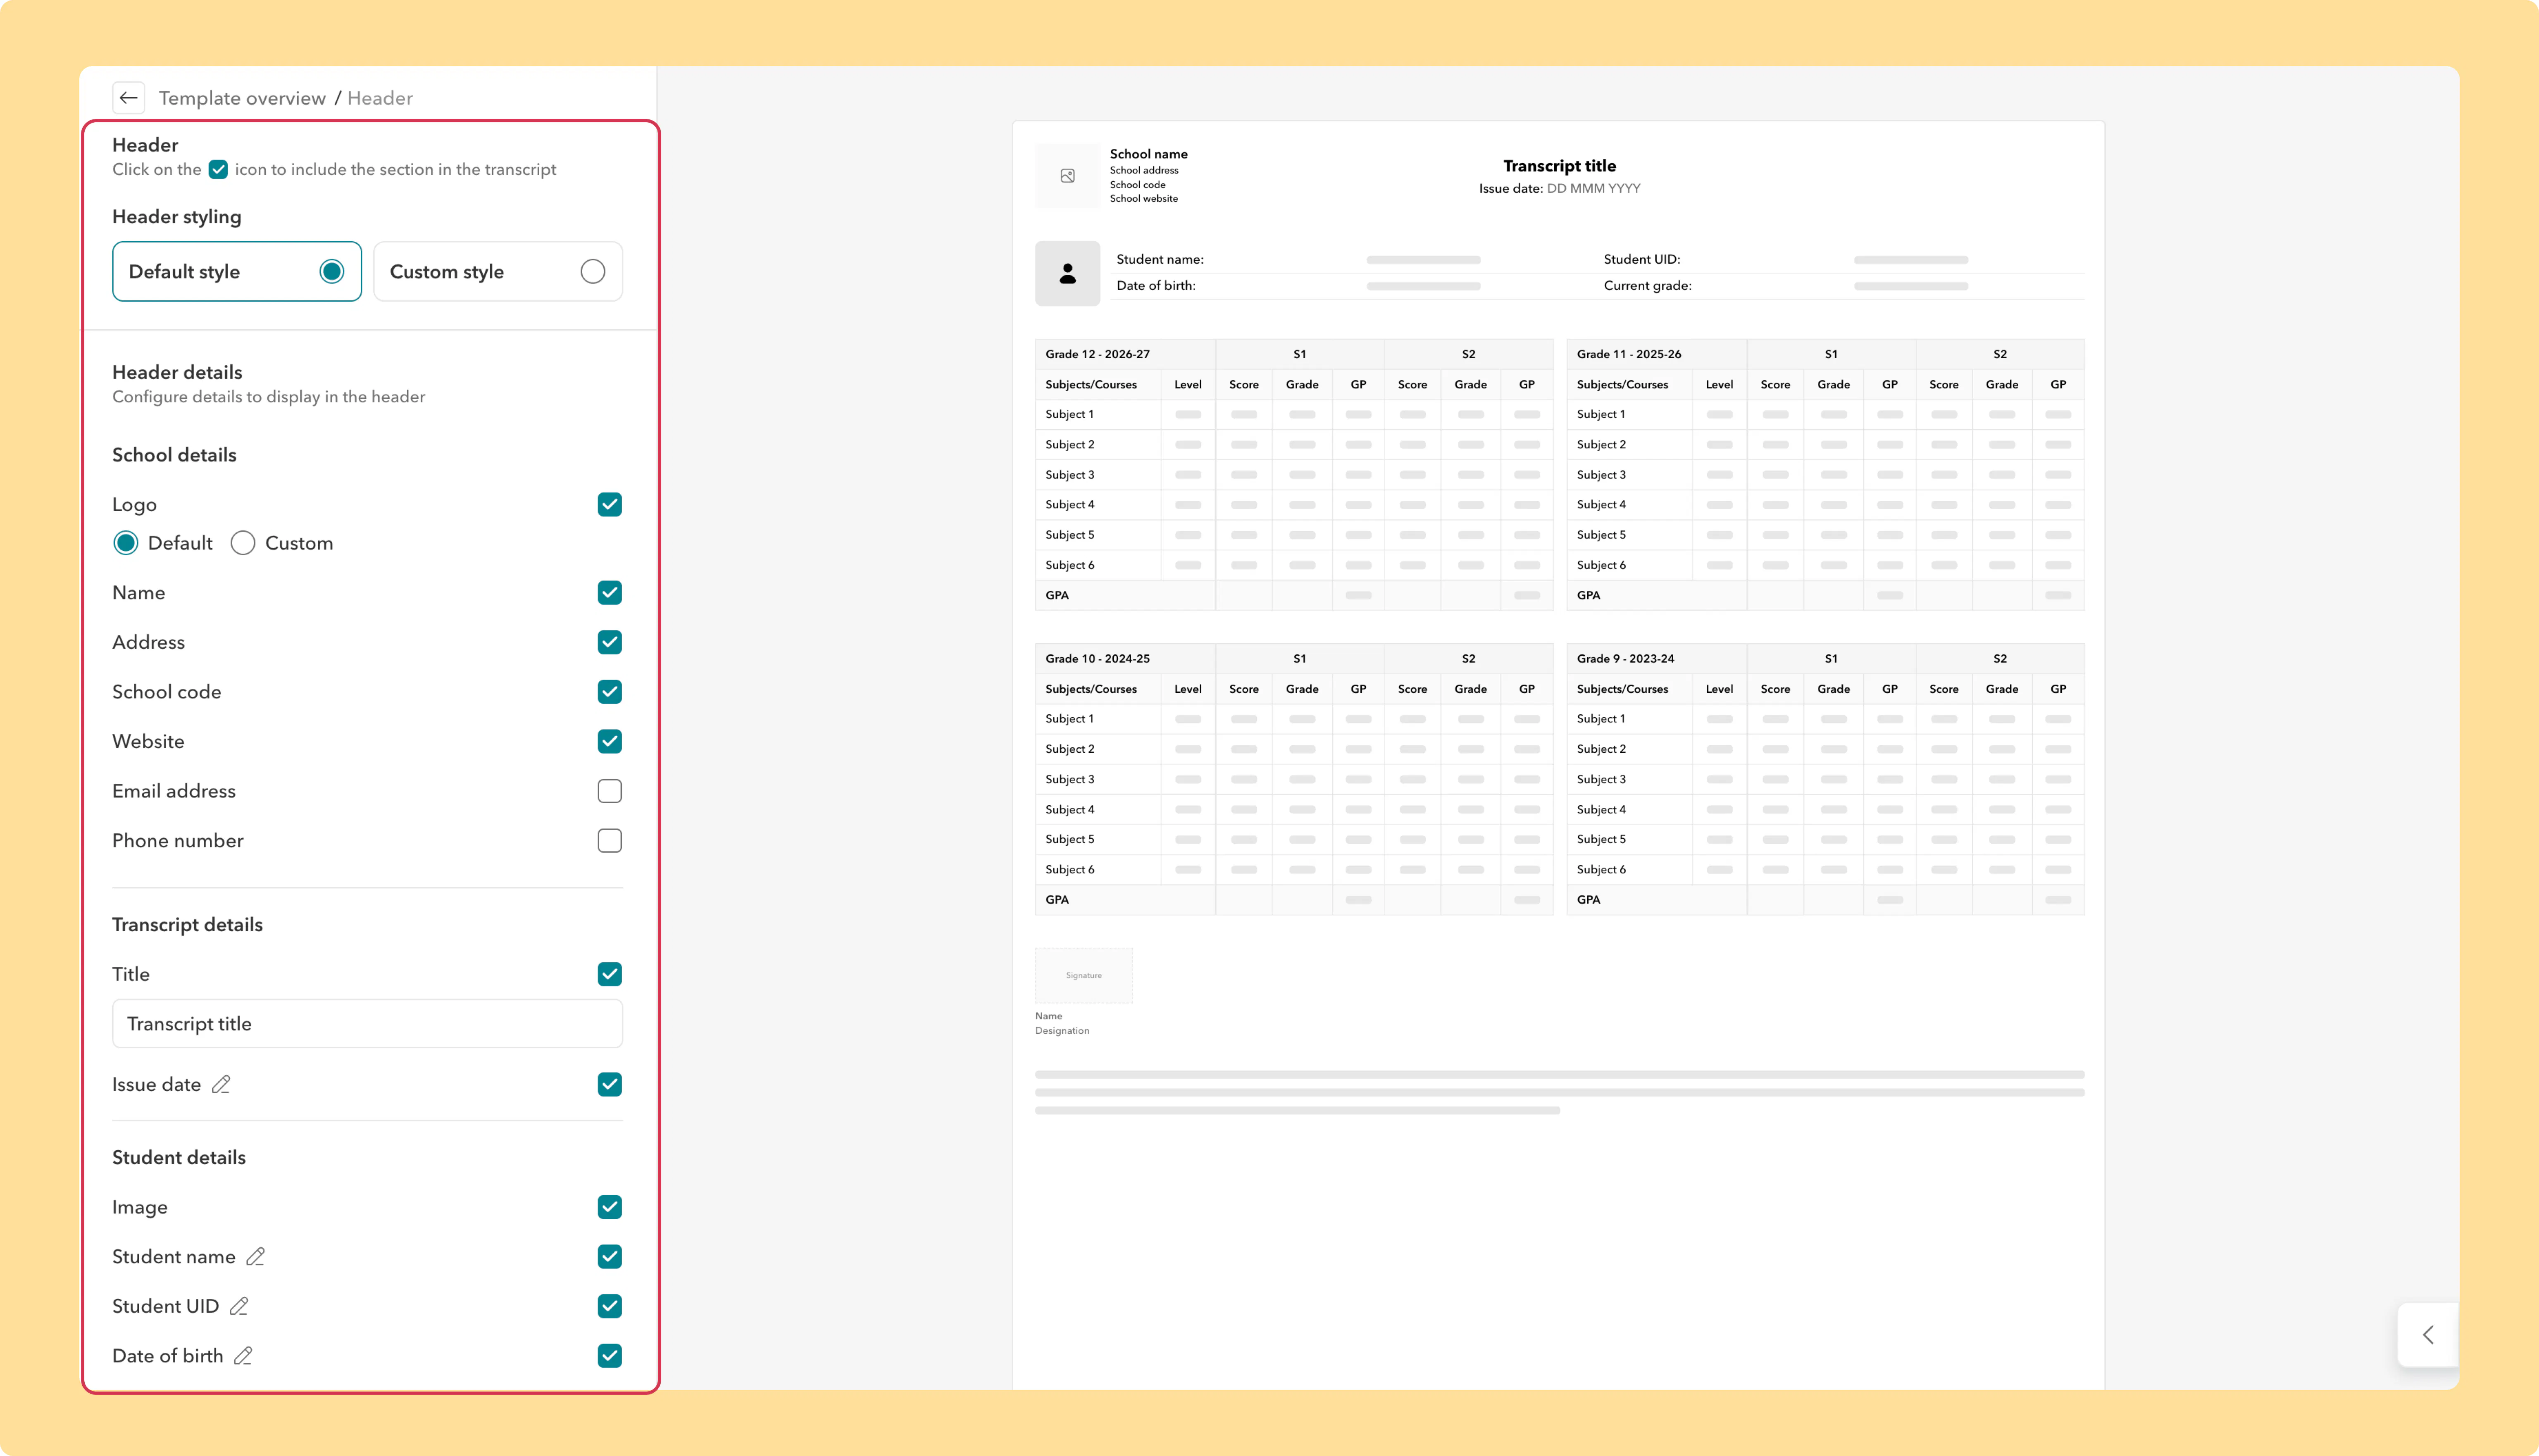The width and height of the screenshot is (2539, 1456).
Task: Click the Grade 12 - 2026-27 table header
Action: [1098, 354]
